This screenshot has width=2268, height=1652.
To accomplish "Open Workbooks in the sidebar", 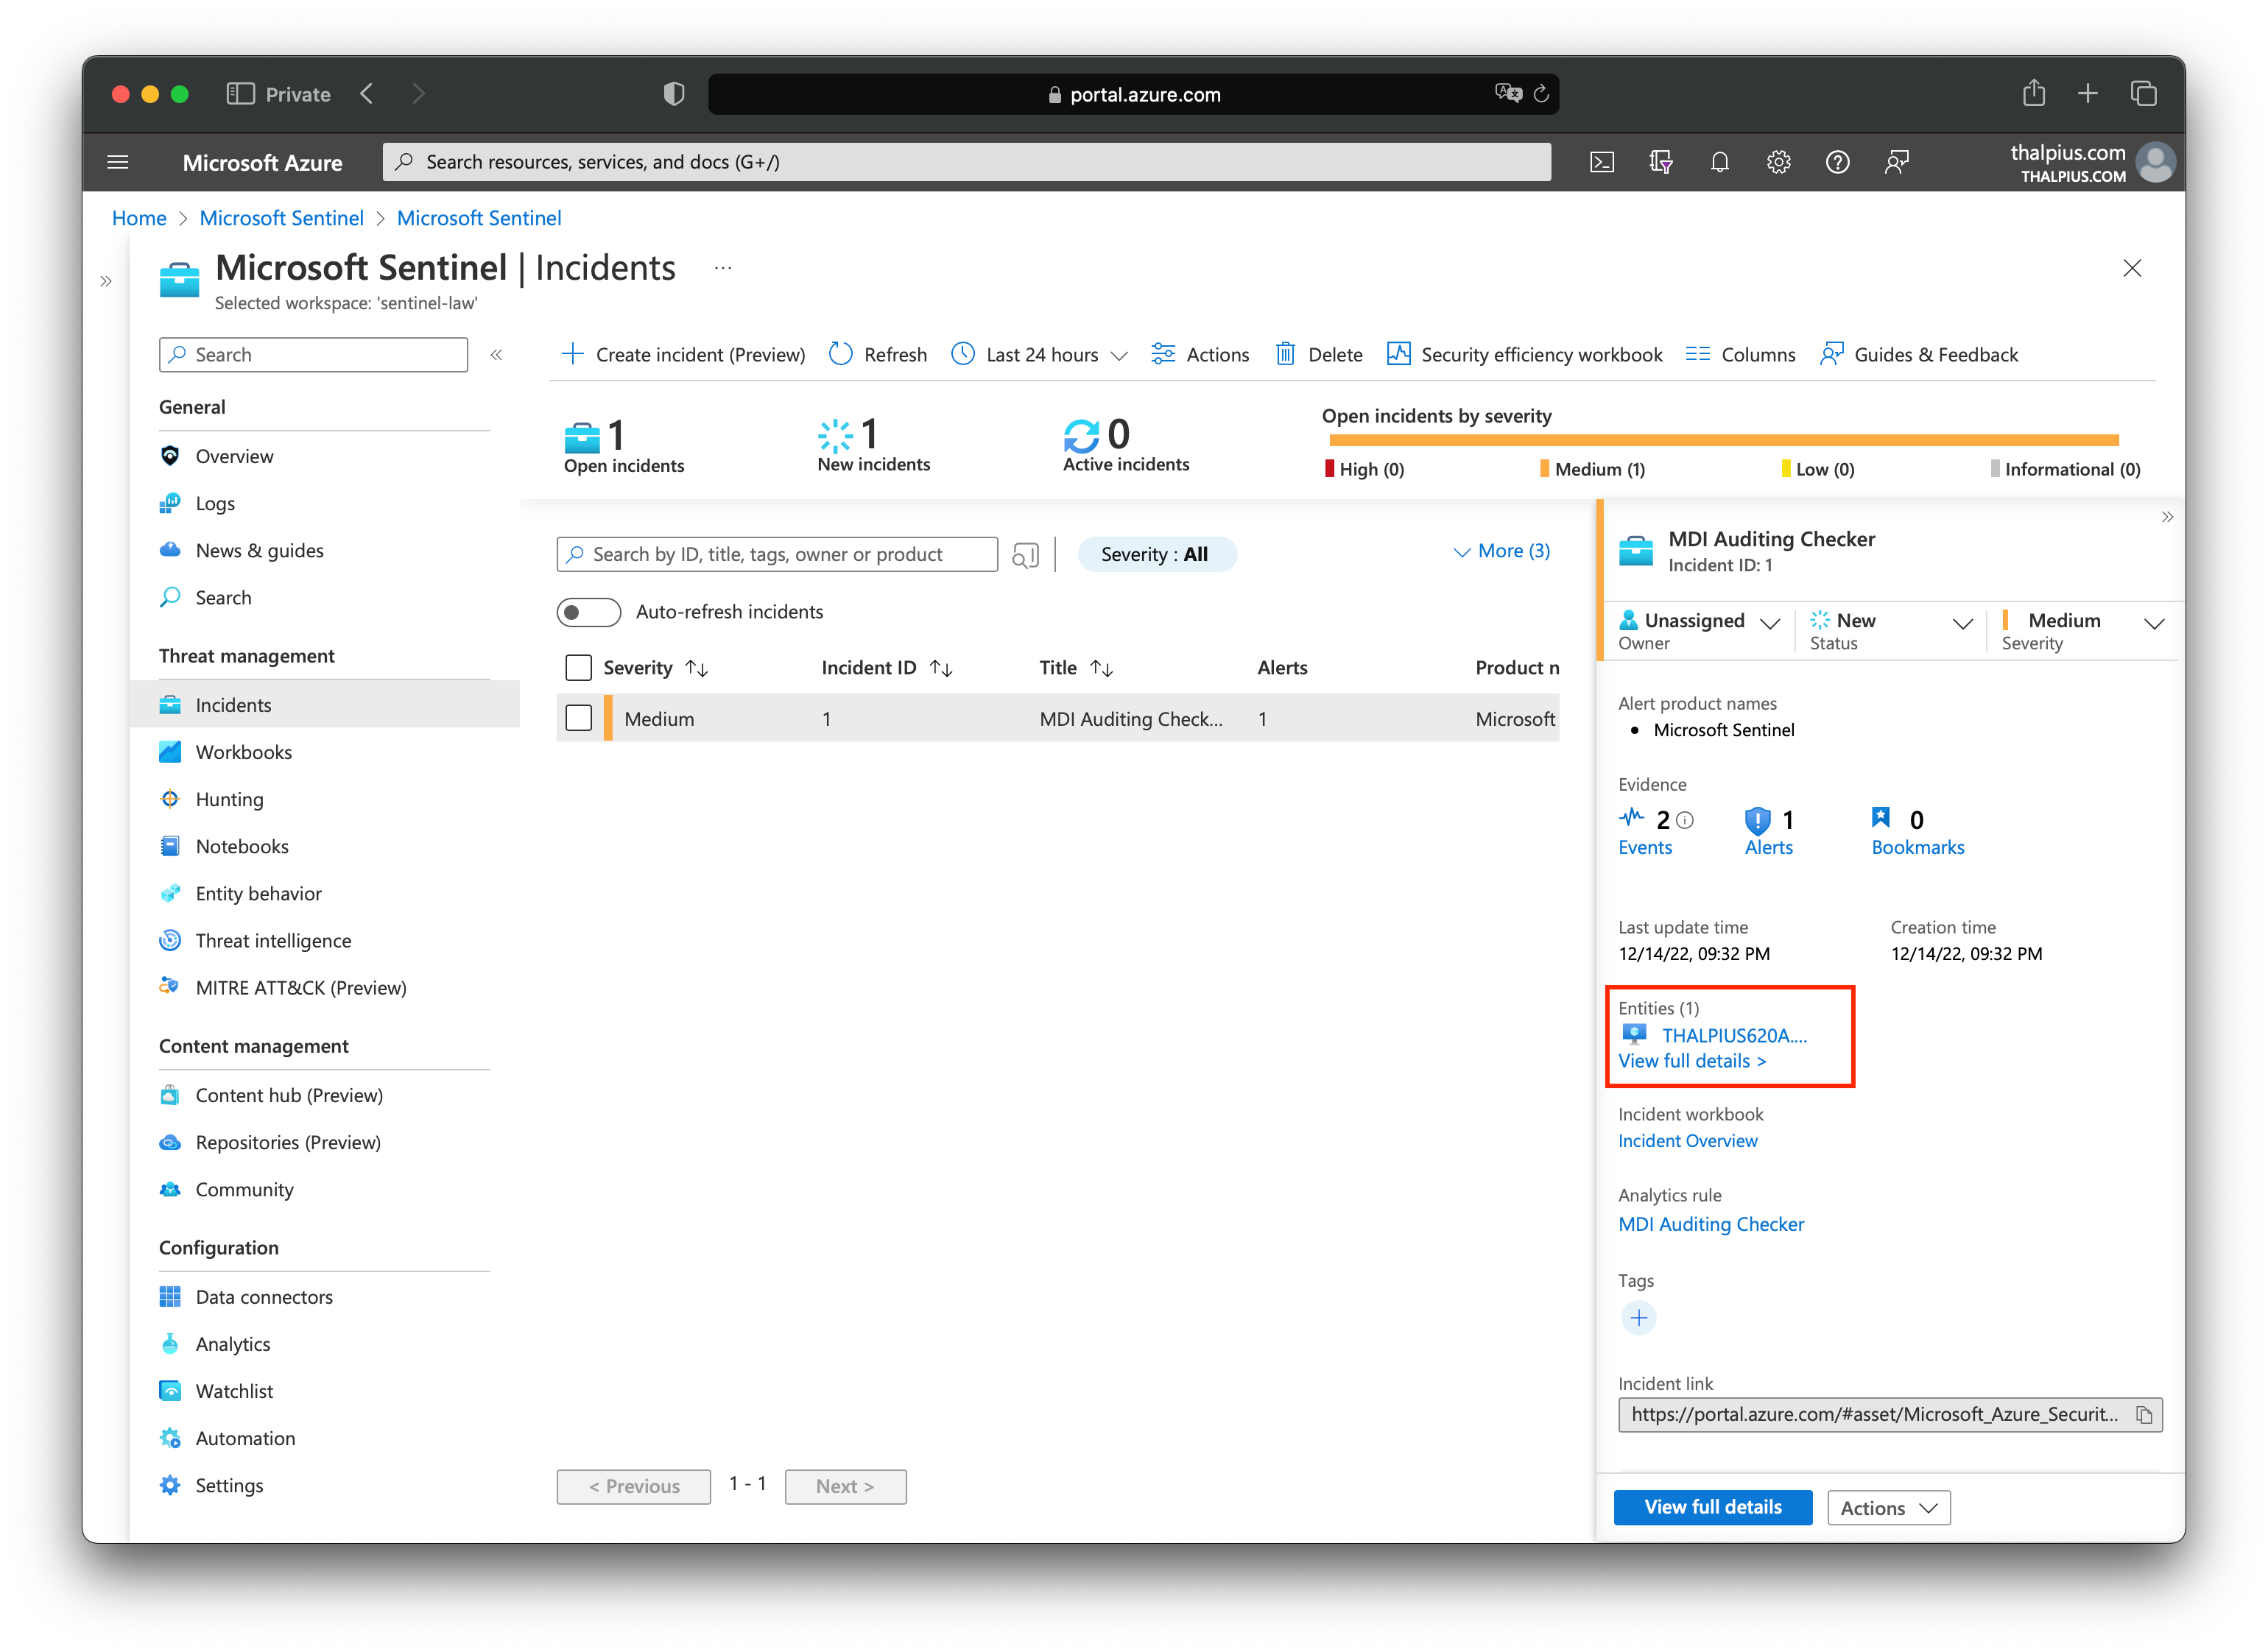I will [x=243, y=752].
